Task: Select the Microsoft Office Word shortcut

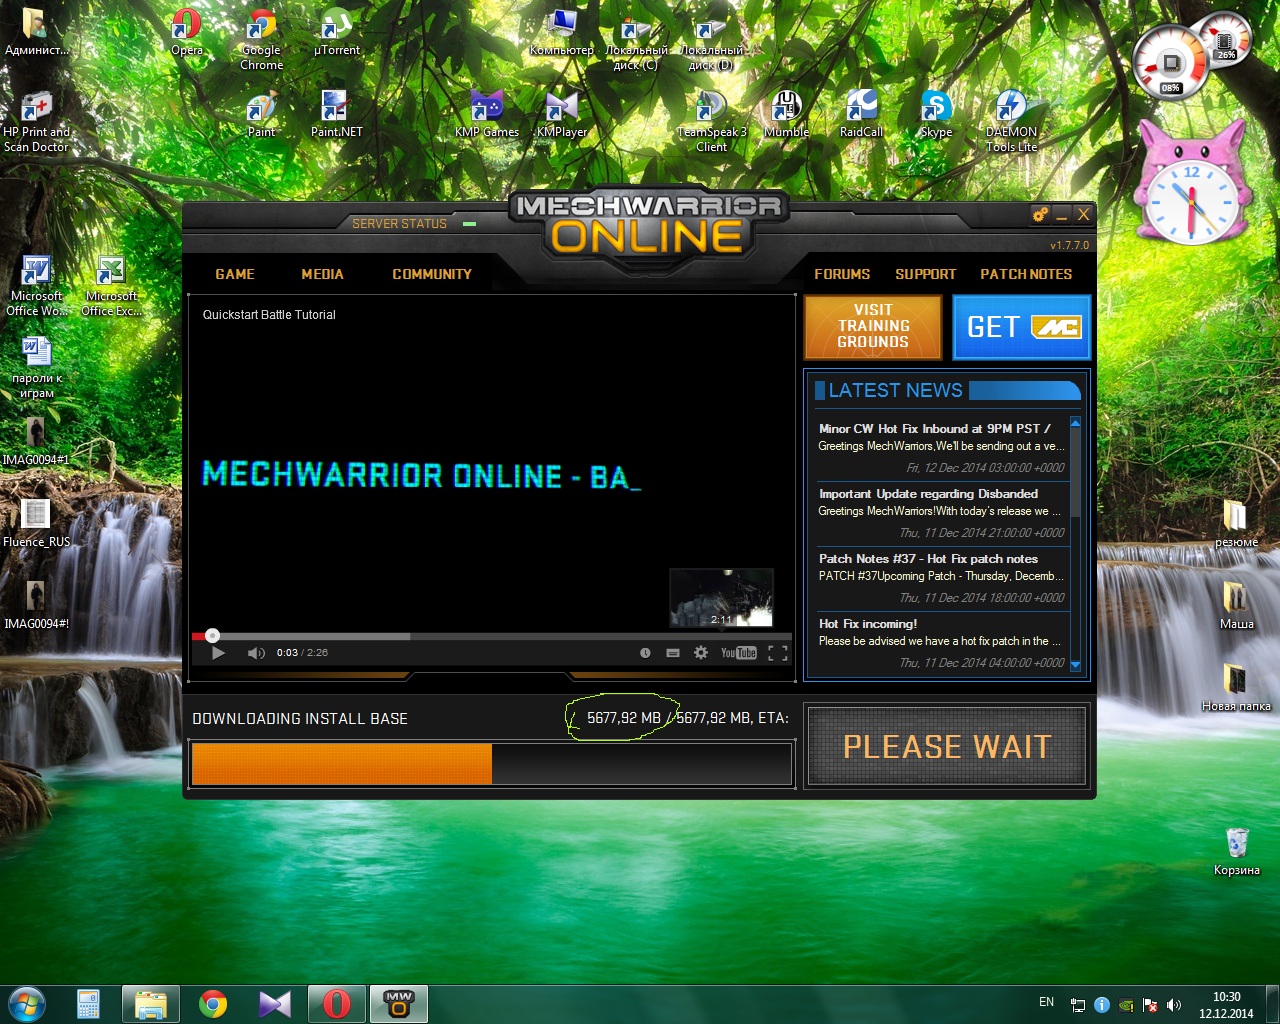Action: coord(36,285)
